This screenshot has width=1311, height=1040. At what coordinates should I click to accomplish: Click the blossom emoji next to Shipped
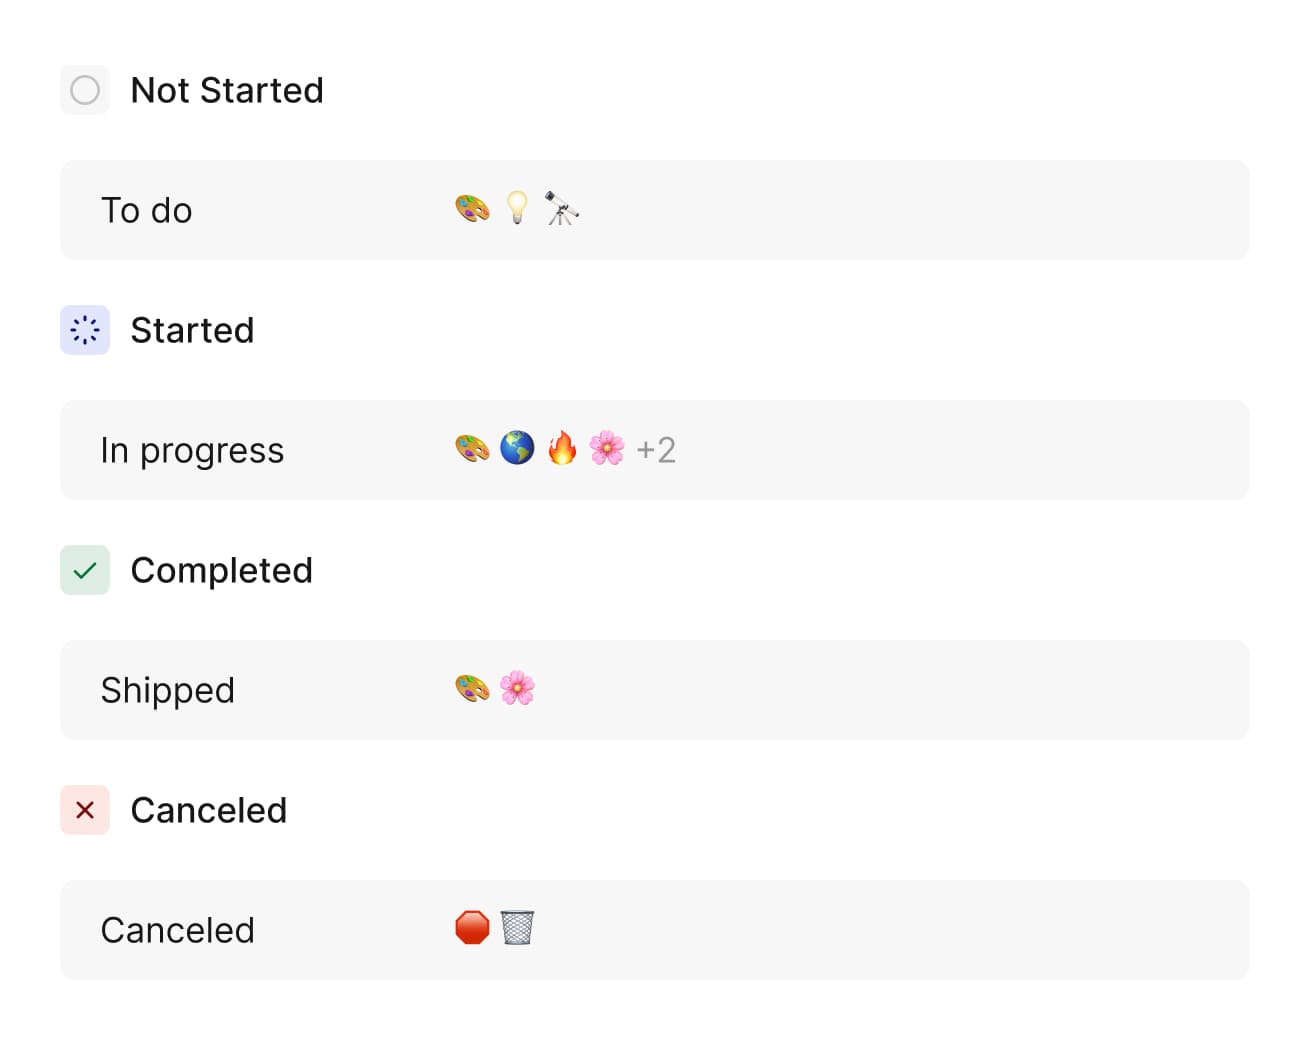coord(517,688)
